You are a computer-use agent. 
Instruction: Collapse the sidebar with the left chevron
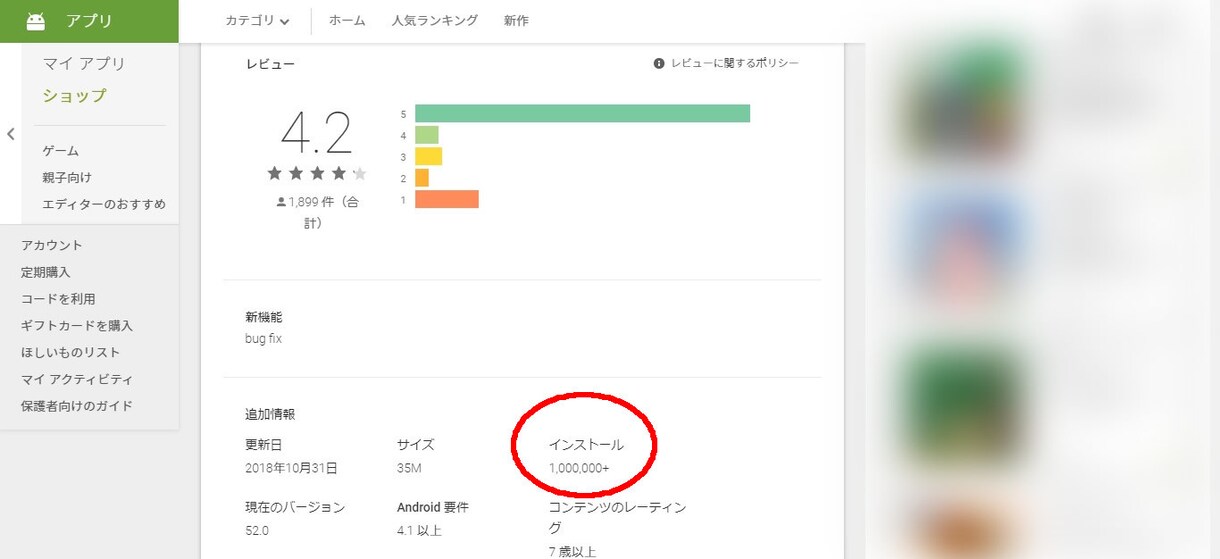(x=11, y=134)
